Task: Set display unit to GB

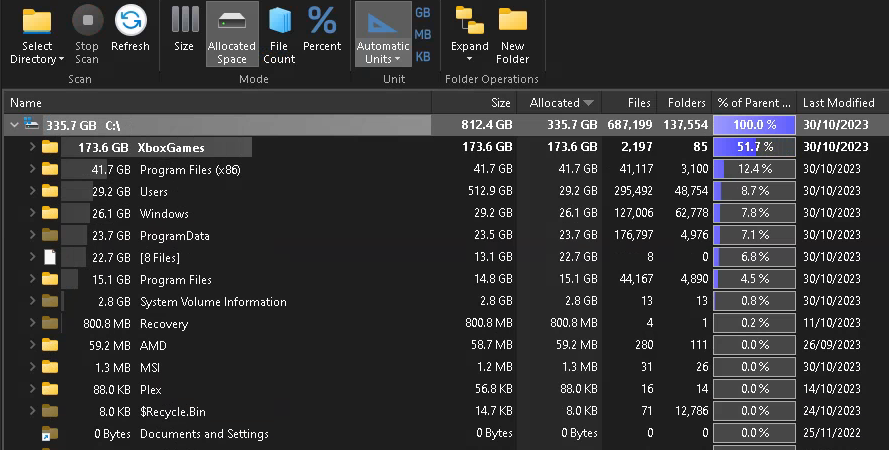Action: click(x=423, y=12)
